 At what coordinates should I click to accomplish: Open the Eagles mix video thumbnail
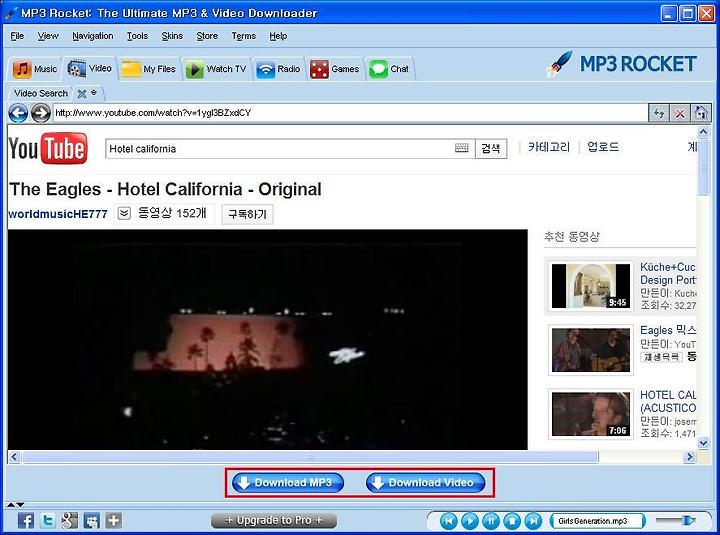point(591,349)
